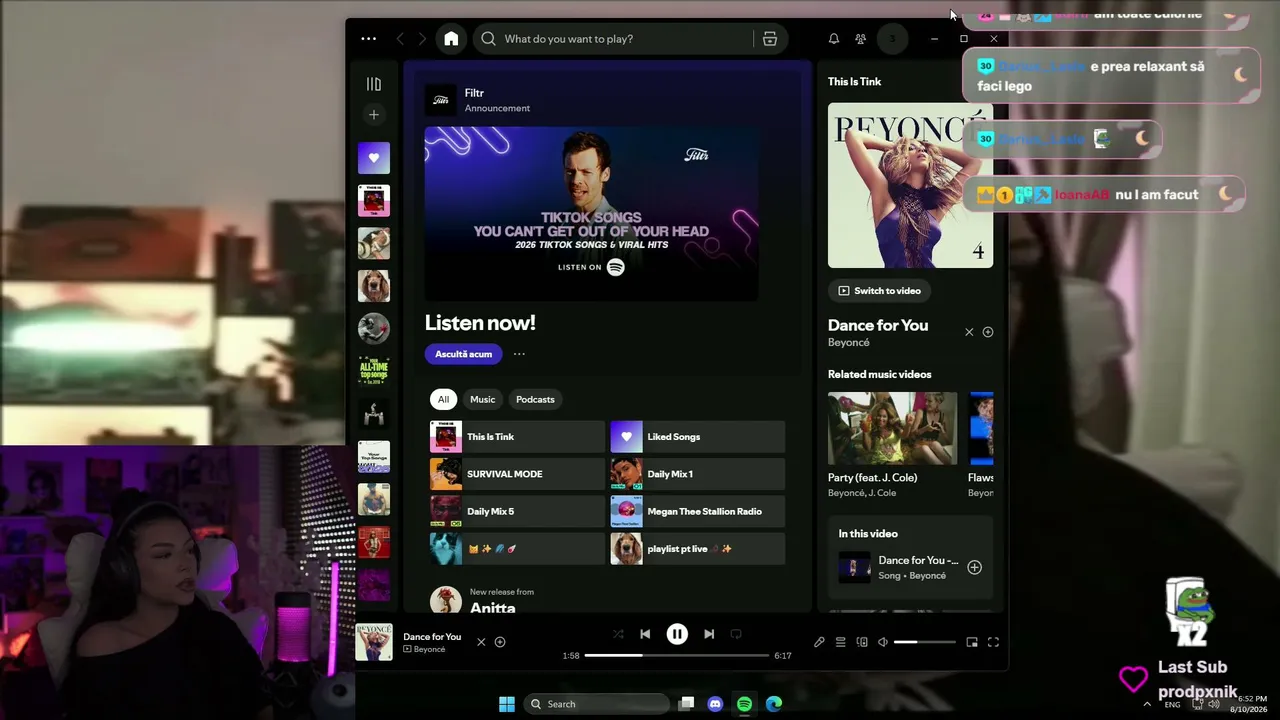Open the playlist pt live tile
Viewport: 1280px width, 720px height.
tap(698, 549)
